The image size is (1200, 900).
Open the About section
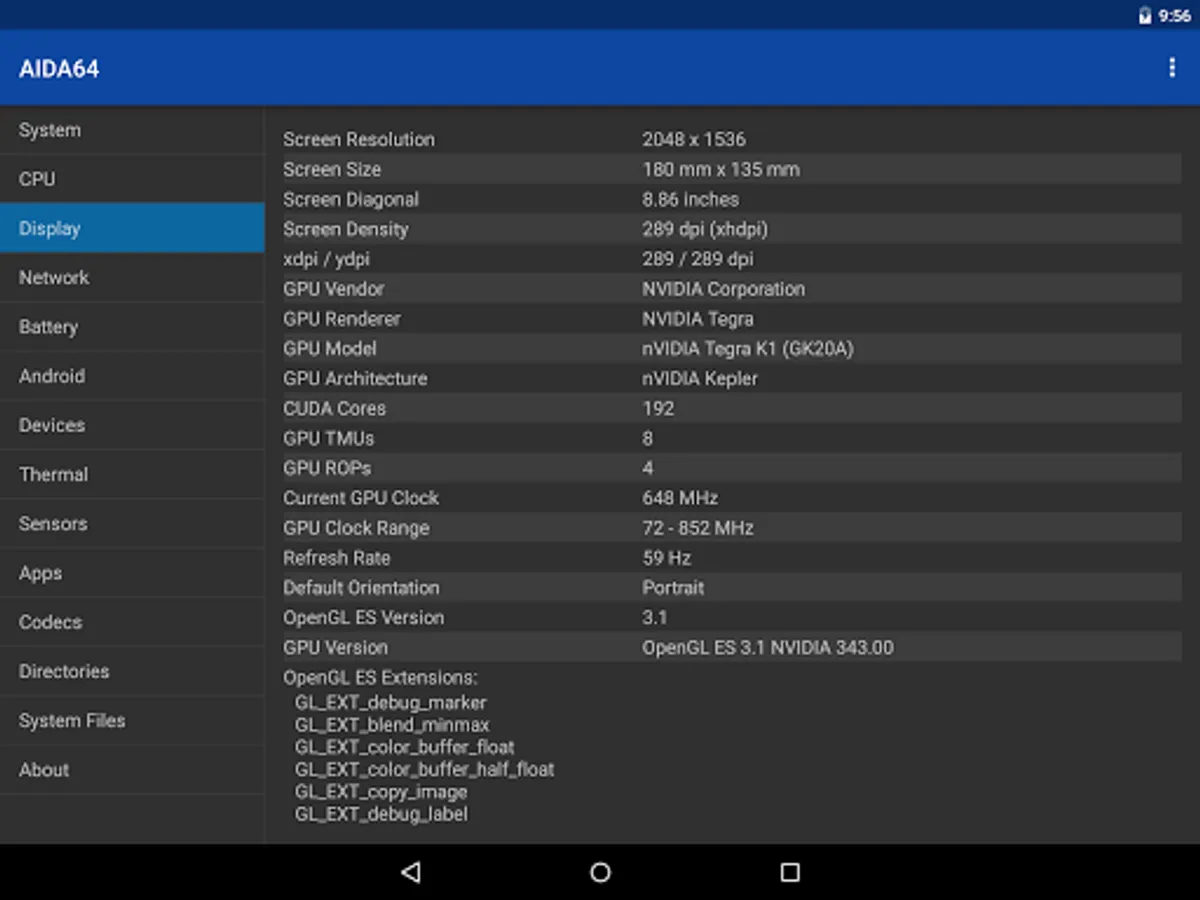click(132, 770)
